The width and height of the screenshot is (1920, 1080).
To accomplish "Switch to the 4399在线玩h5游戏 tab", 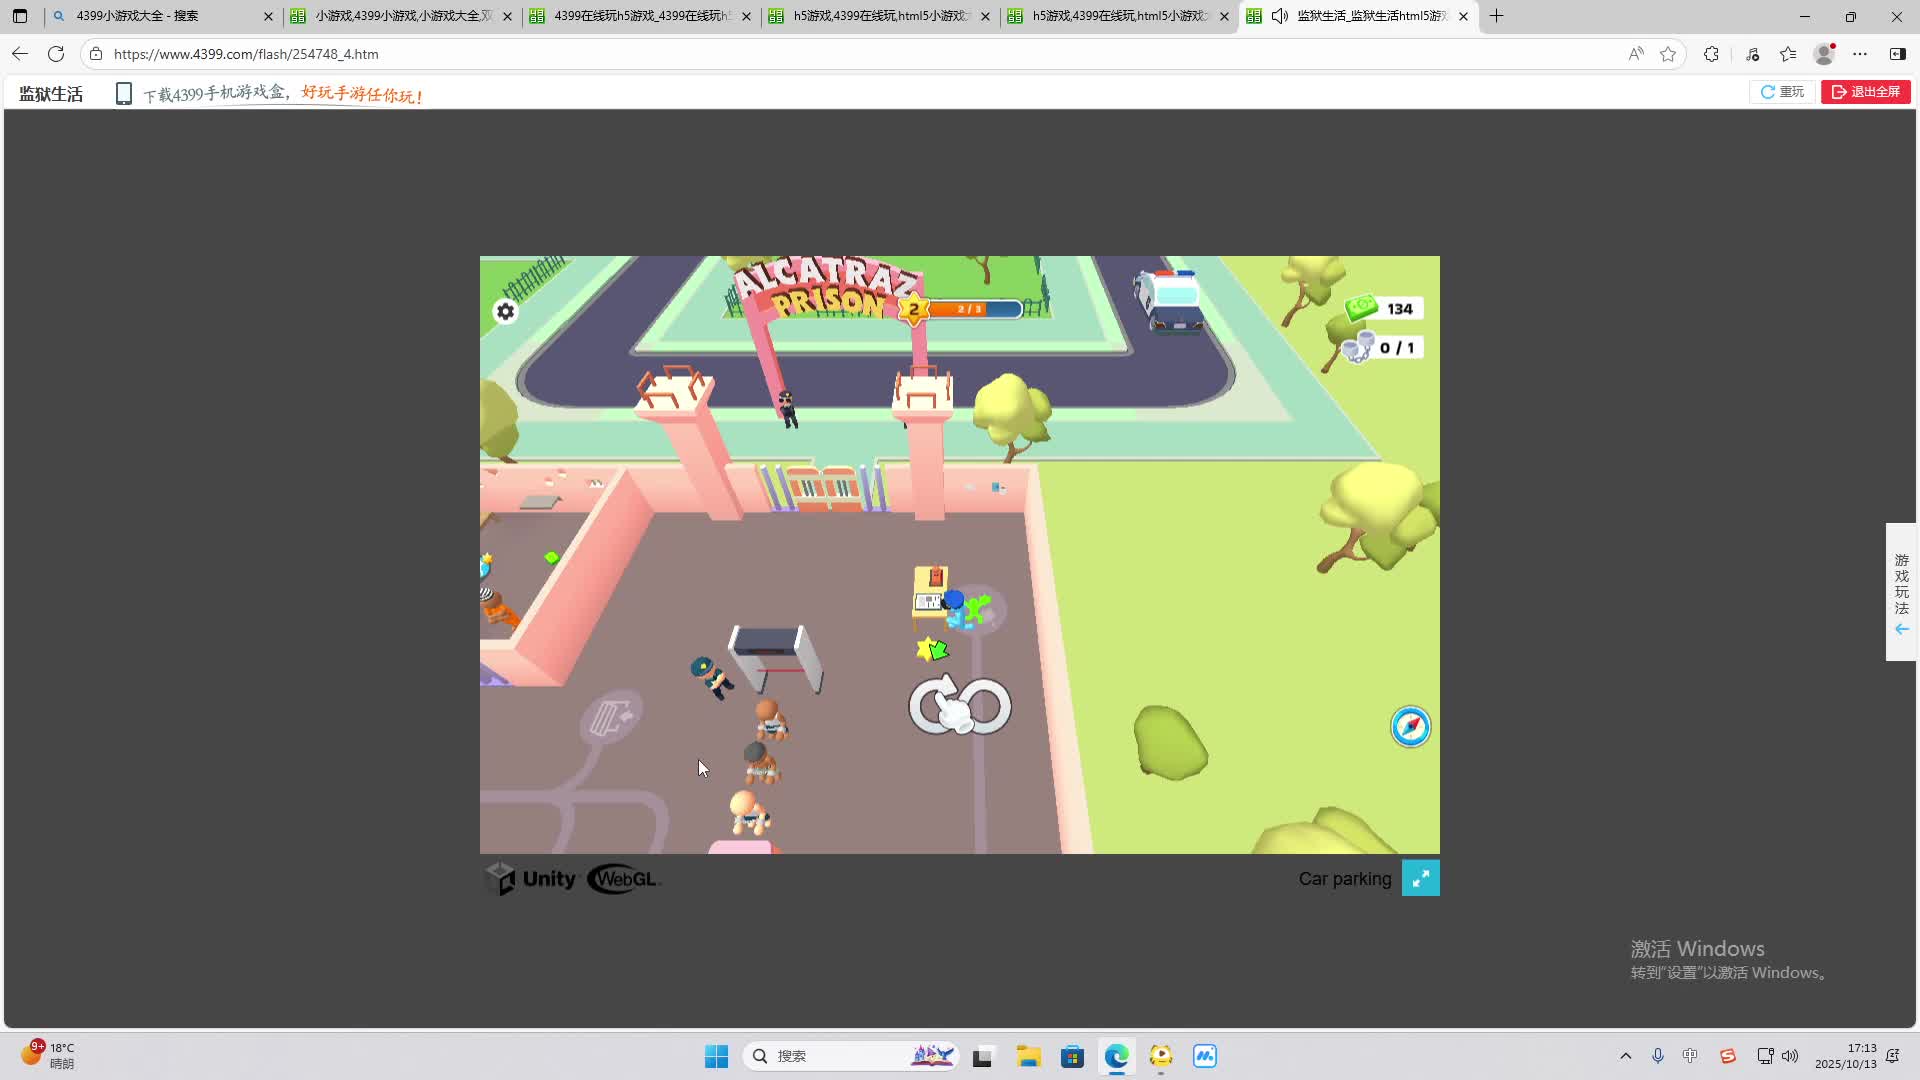I will [640, 16].
